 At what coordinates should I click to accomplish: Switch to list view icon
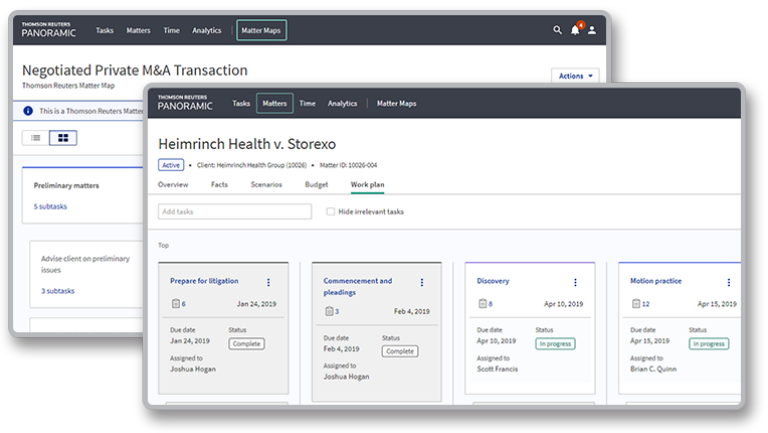tap(36, 138)
